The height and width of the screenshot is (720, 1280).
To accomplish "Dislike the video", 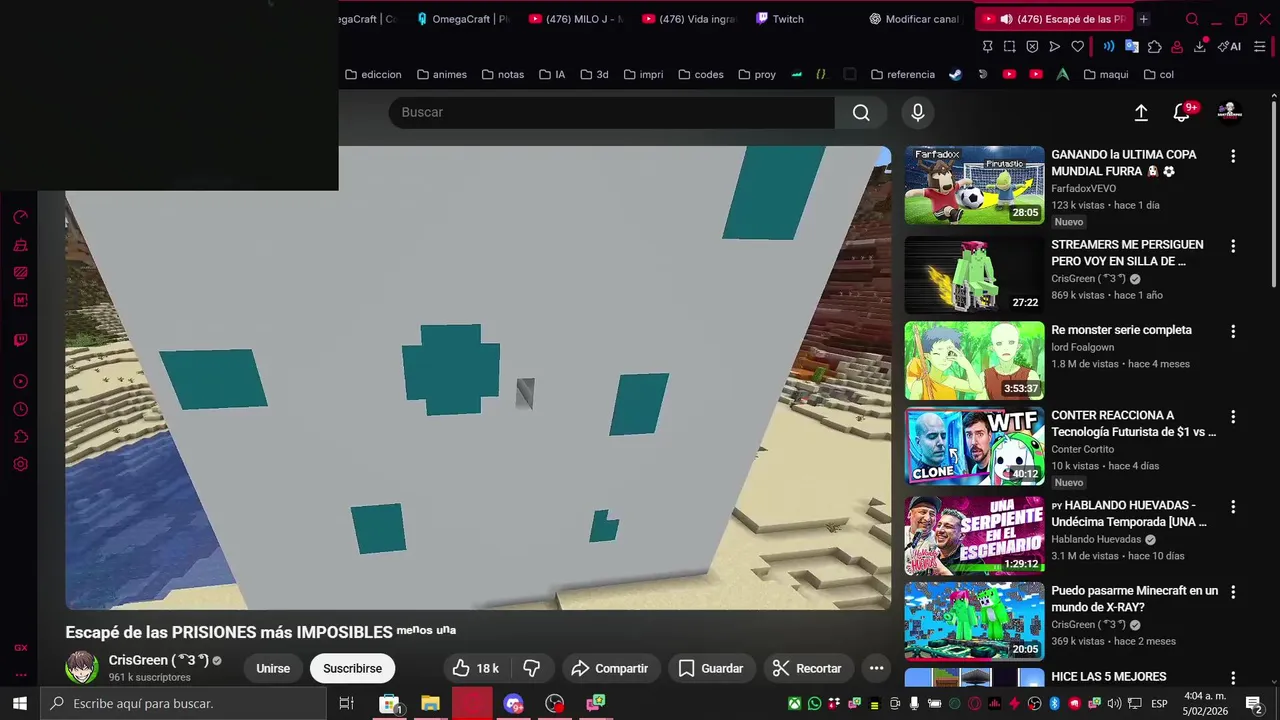I will coord(532,668).
